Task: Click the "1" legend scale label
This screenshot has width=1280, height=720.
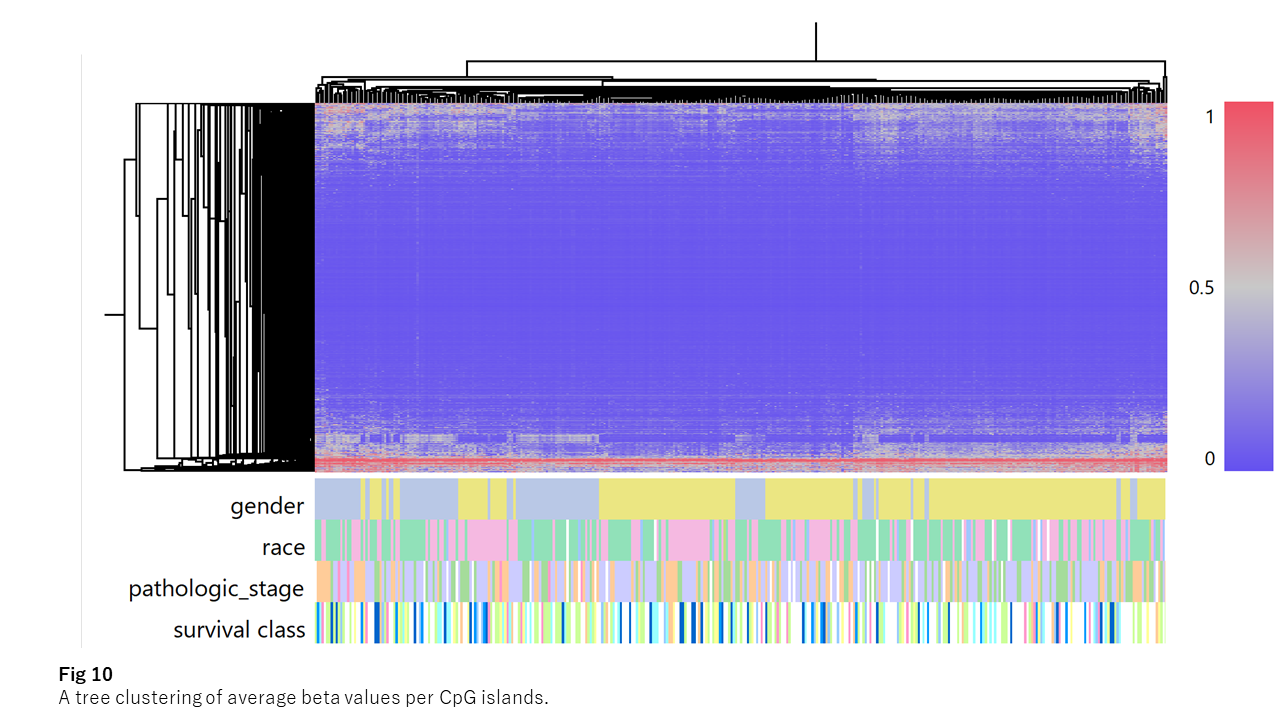Action: click(x=1209, y=116)
